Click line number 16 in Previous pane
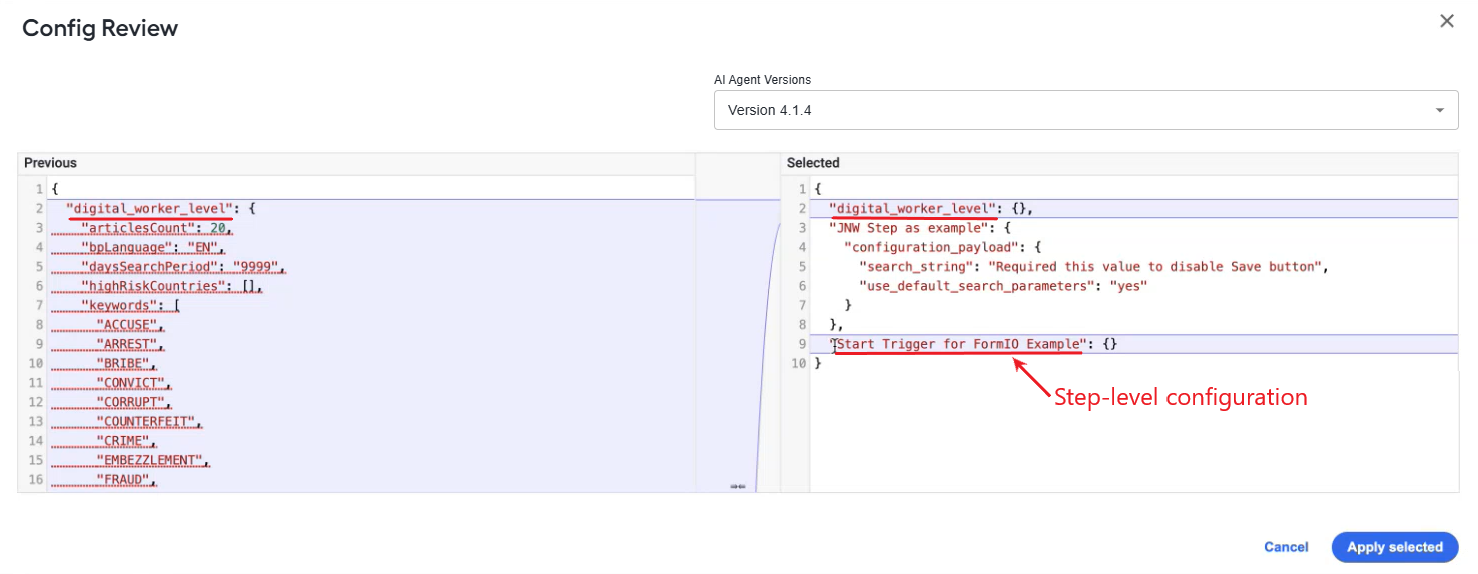Image resolution: width=1478 pixels, height=574 pixels. pyautogui.click(x=36, y=479)
